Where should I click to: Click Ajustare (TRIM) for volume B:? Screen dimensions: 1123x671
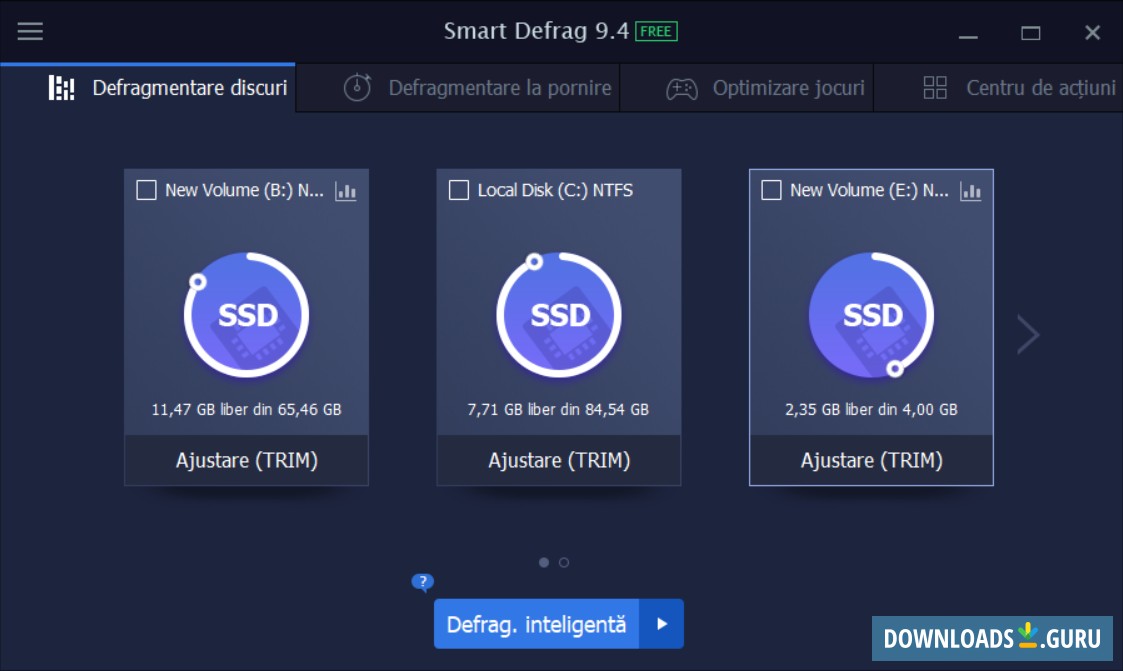246,460
